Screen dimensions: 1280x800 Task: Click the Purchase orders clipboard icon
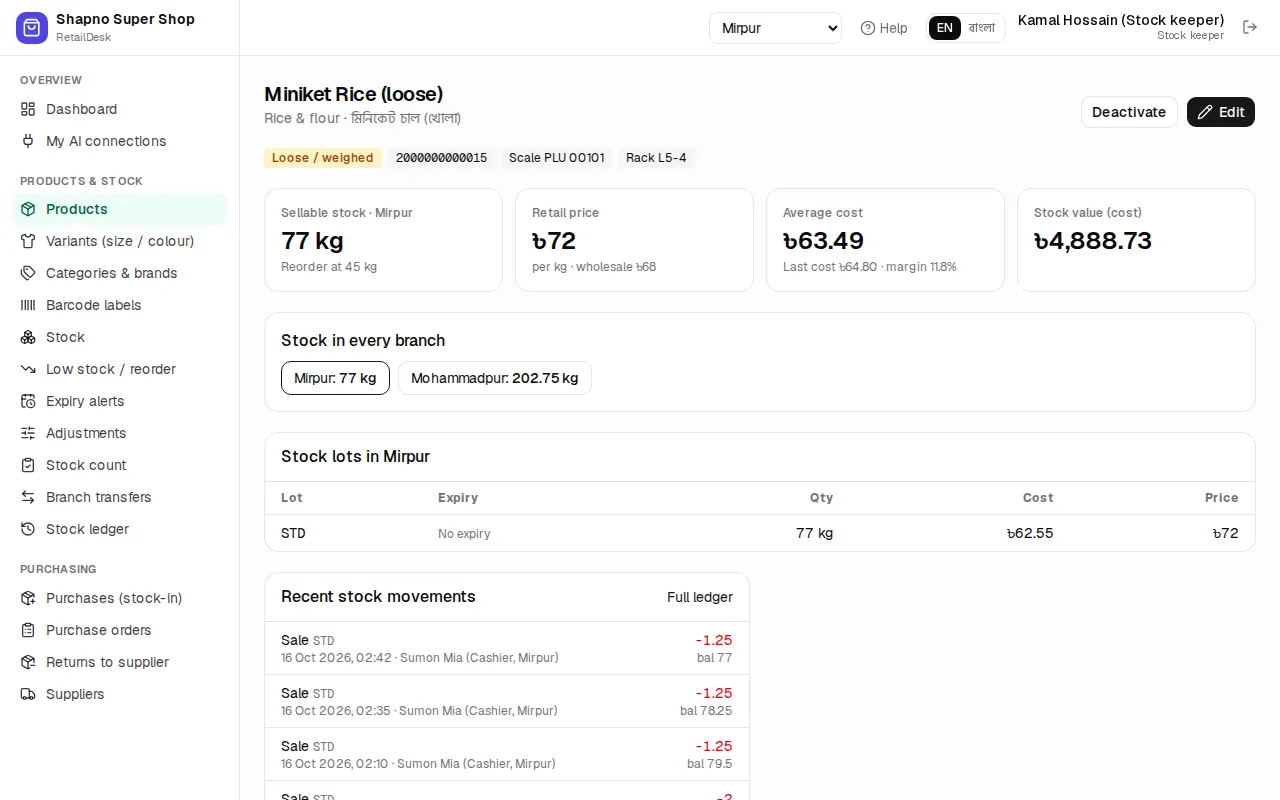[28, 630]
